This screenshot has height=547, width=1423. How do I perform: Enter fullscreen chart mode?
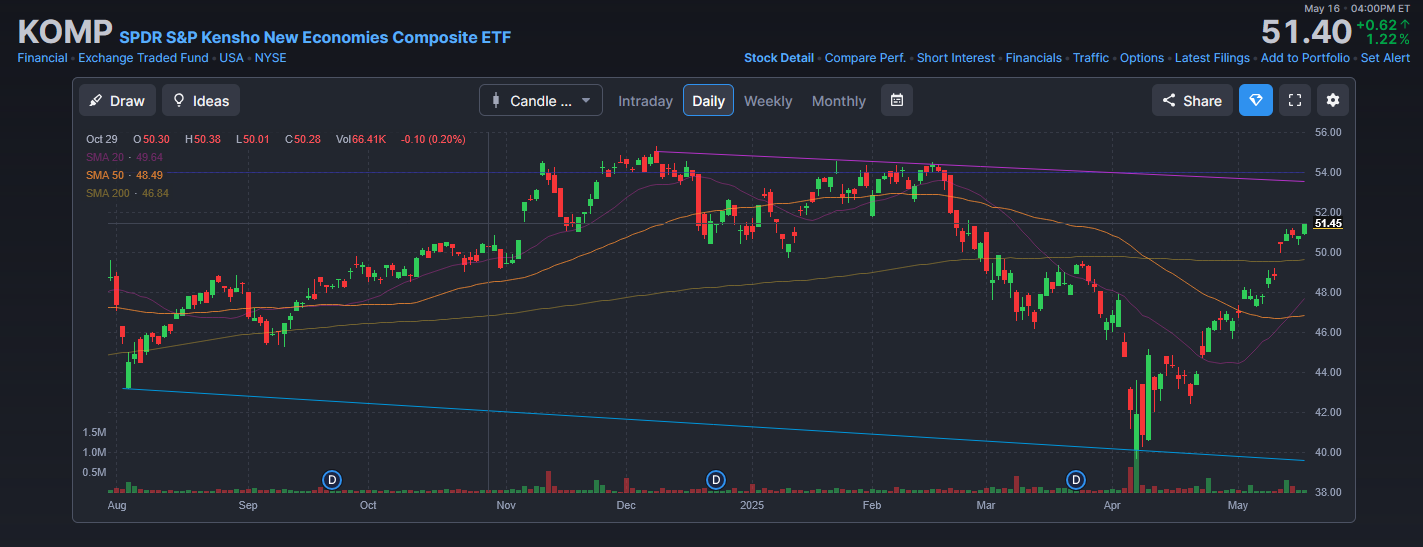[1294, 100]
